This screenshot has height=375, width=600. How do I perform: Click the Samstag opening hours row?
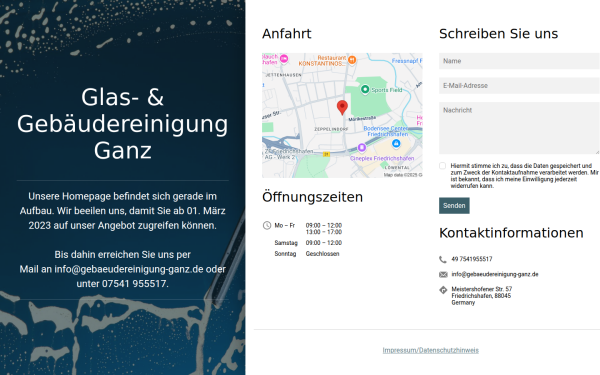click(308, 243)
